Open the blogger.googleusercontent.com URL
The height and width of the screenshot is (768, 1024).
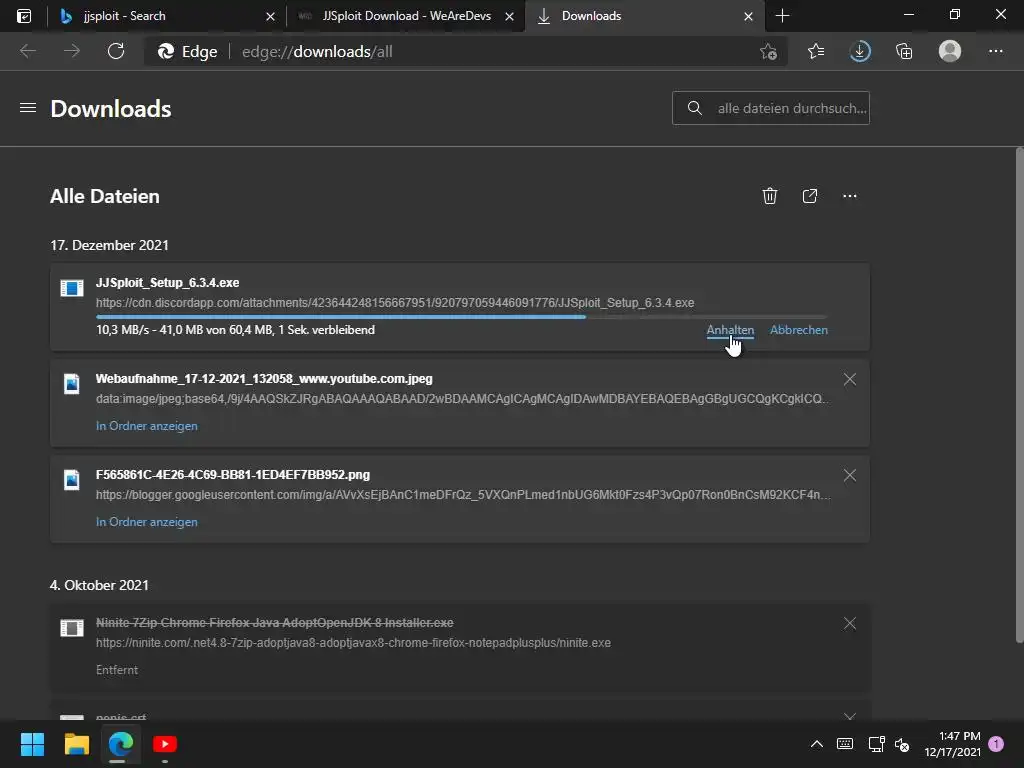[x=463, y=495]
